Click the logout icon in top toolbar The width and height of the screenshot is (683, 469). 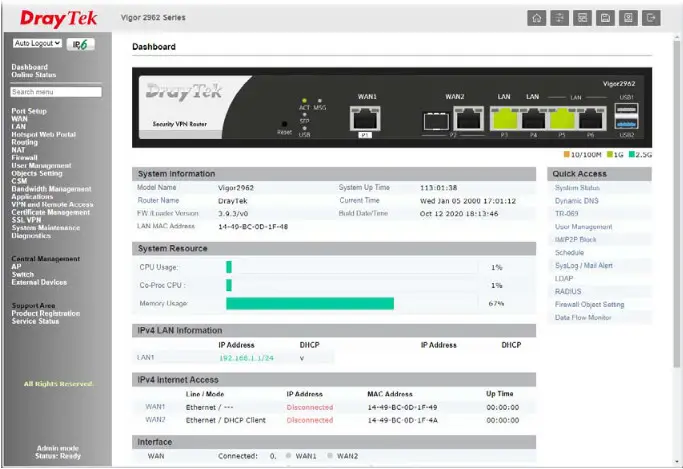click(651, 18)
